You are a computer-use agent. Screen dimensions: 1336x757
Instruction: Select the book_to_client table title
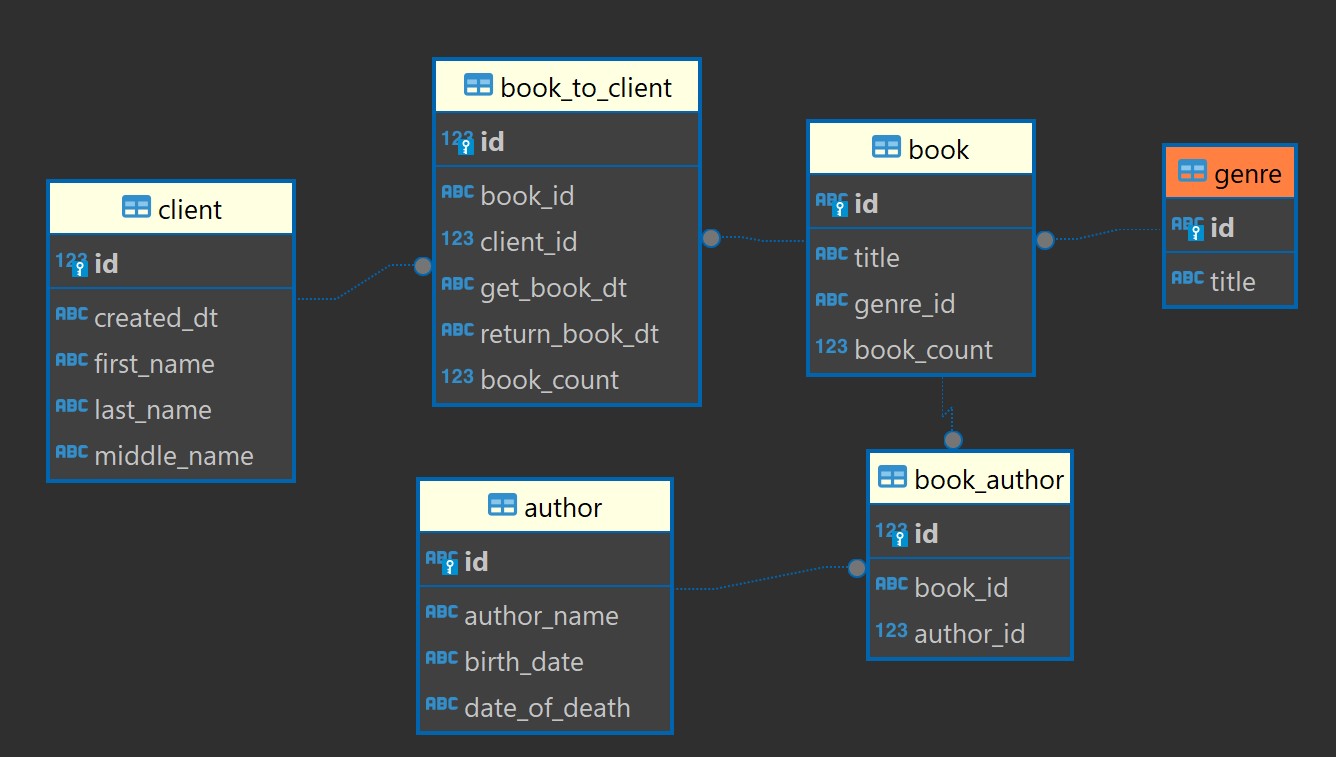tap(586, 88)
